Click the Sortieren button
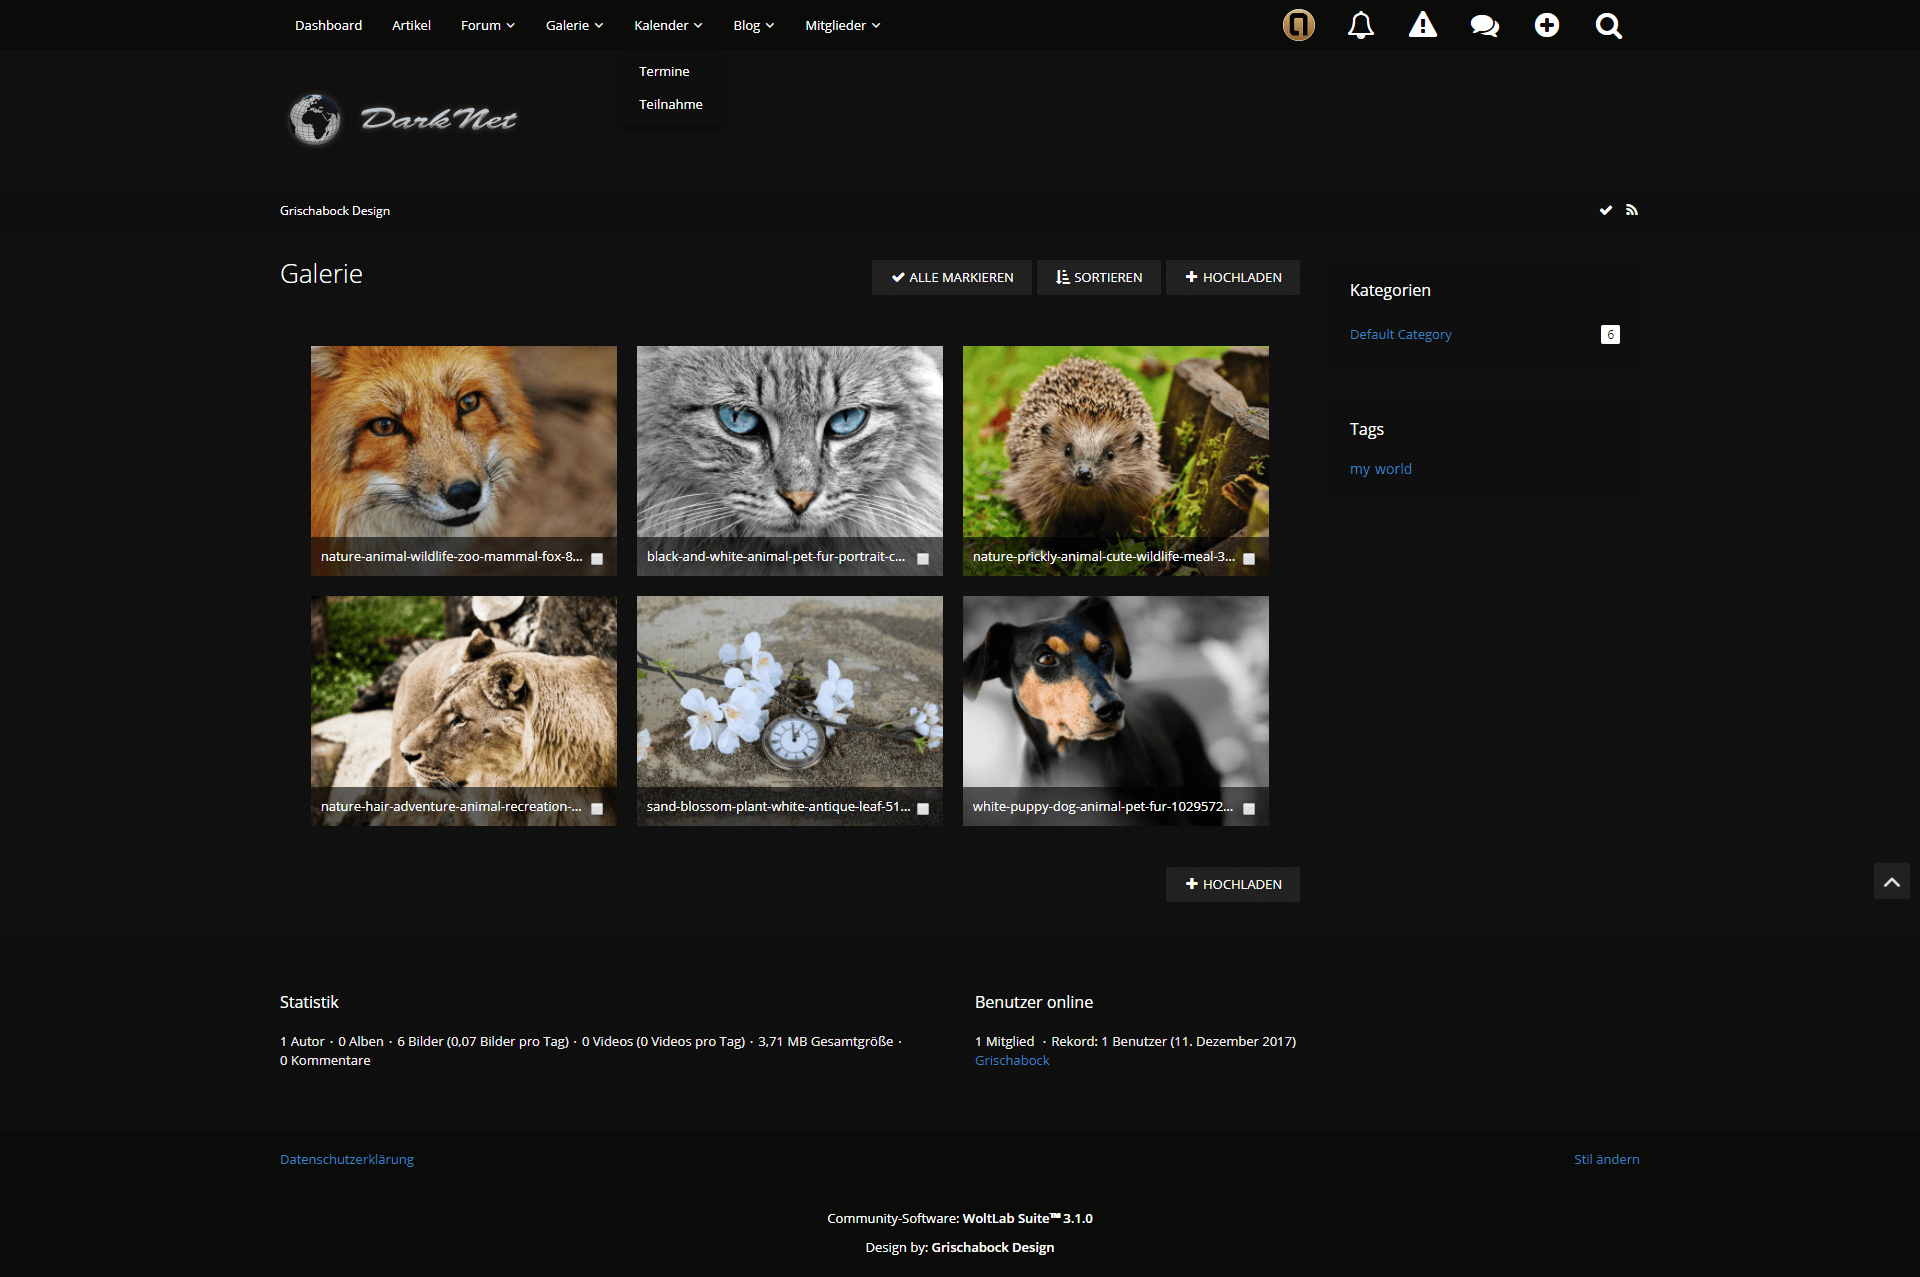Viewport: 1920px width, 1277px height. (x=1098, y=277)
